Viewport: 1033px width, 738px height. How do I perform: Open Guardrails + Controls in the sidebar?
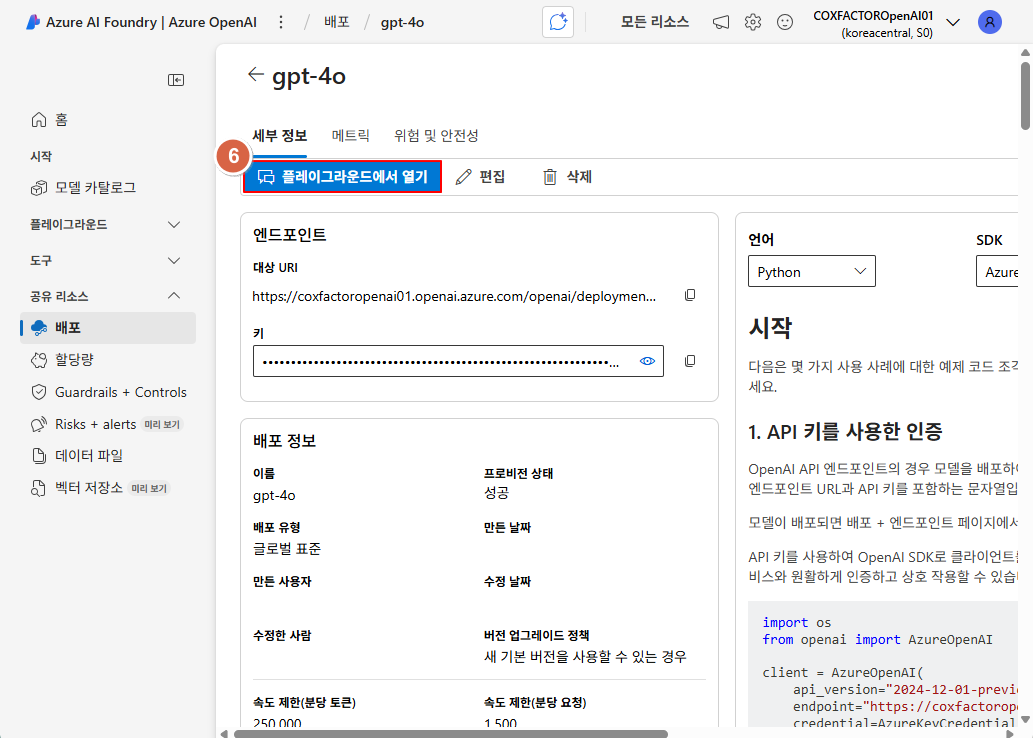click(x=108, y=392)
